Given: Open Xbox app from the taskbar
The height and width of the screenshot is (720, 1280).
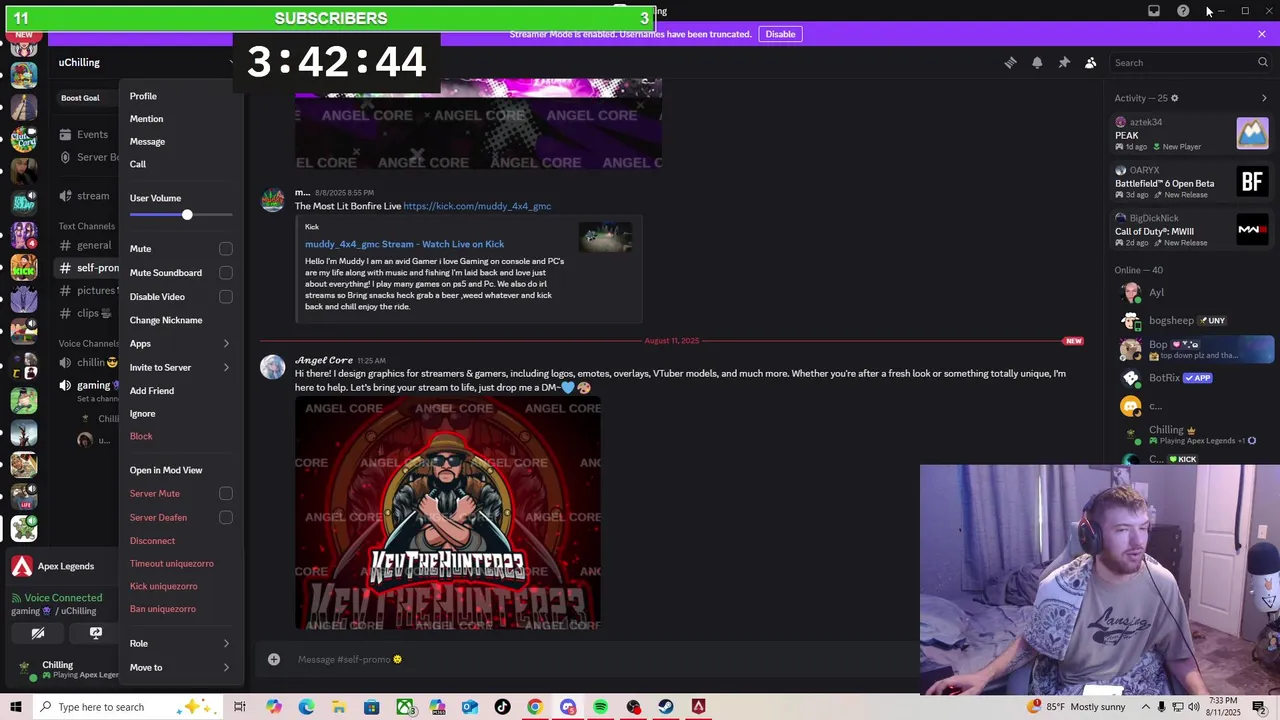Looking at the screenshot, I should tap(404, 707).
